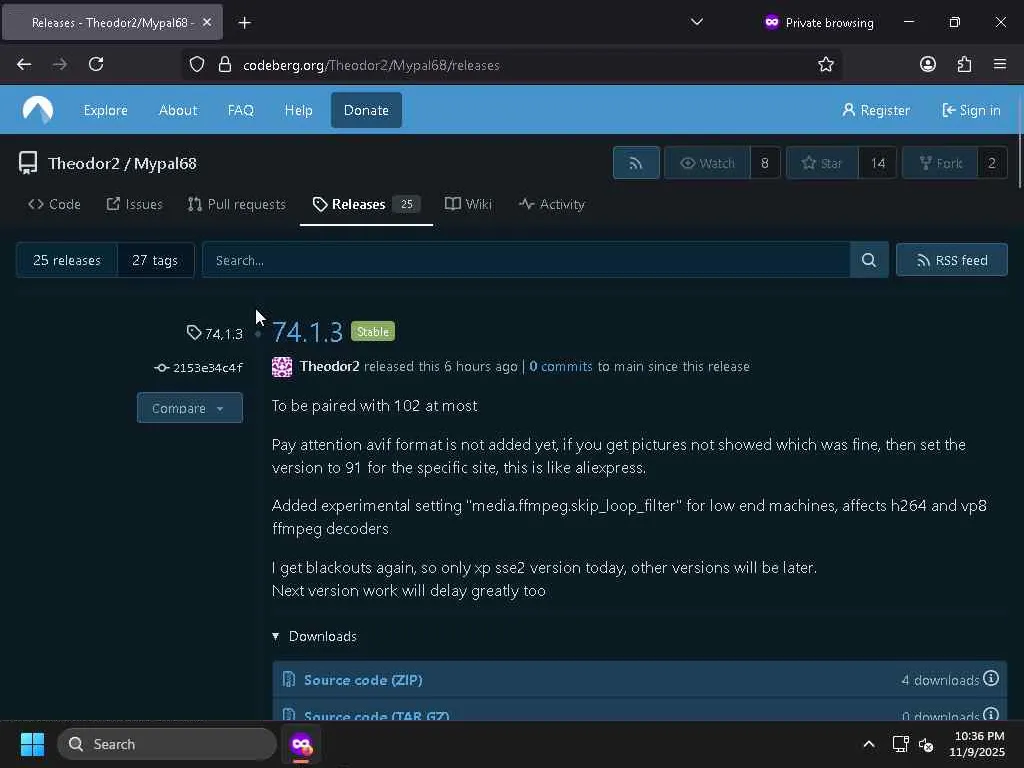This screenshot has width=1024, height=768.
Task: Go back to the previous page
Action: (x=24, y=64)
